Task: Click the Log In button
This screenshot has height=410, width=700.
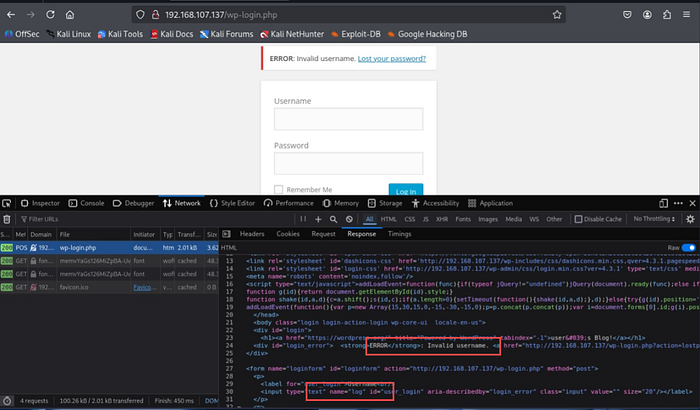Action: coord(406,190)
